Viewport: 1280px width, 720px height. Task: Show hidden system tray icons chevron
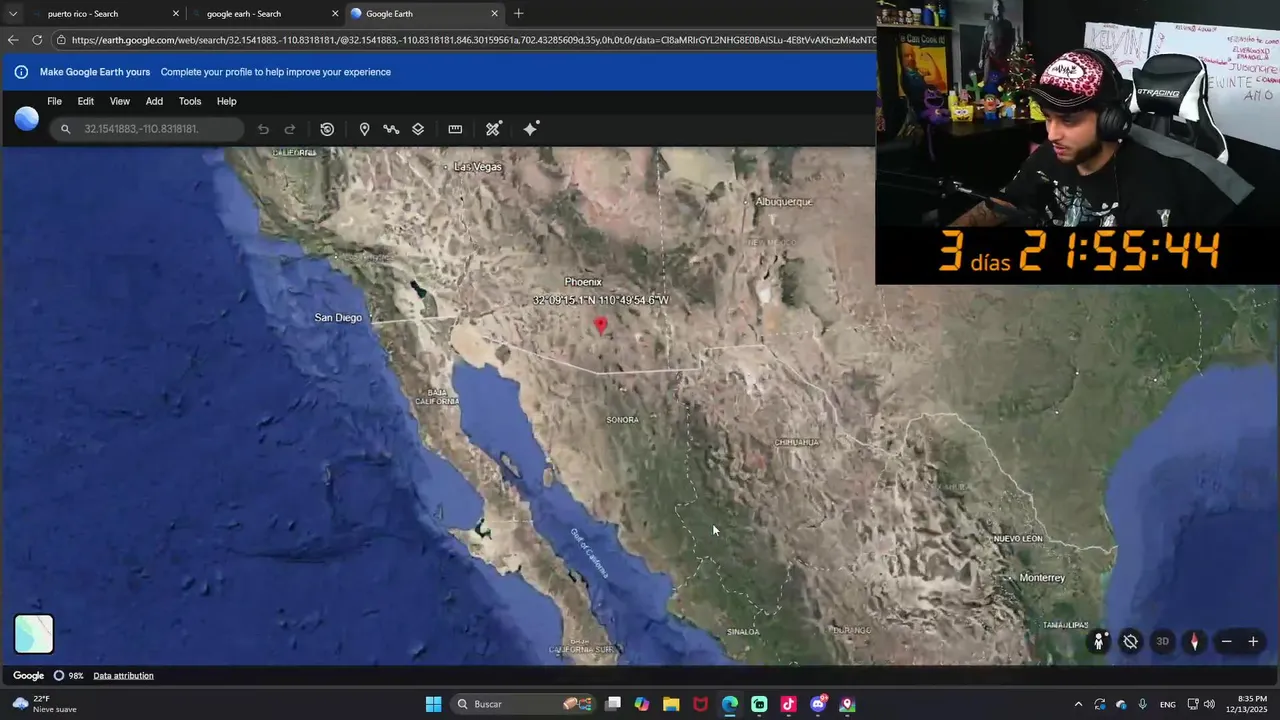click(1078, 704)
